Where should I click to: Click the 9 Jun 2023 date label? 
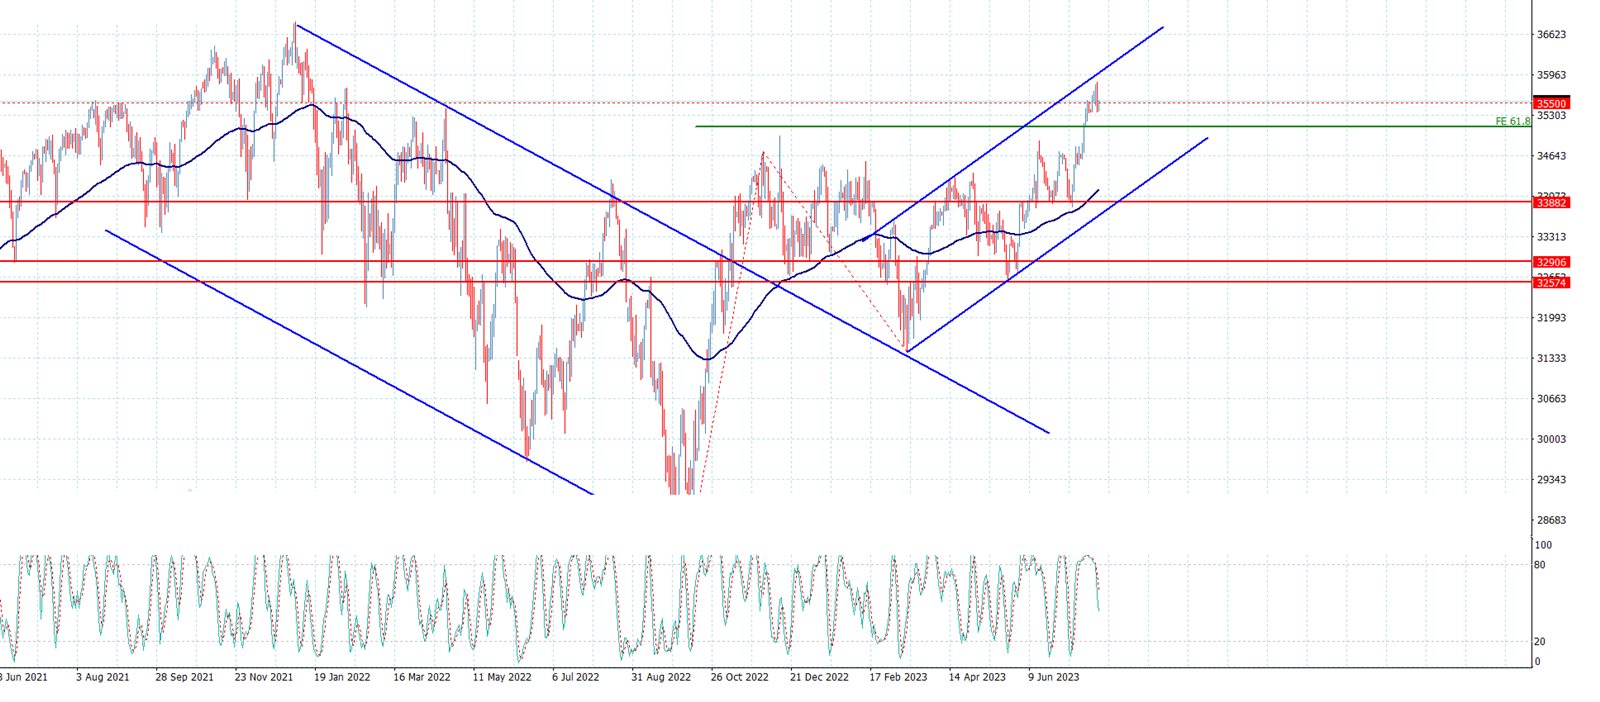1054,677
